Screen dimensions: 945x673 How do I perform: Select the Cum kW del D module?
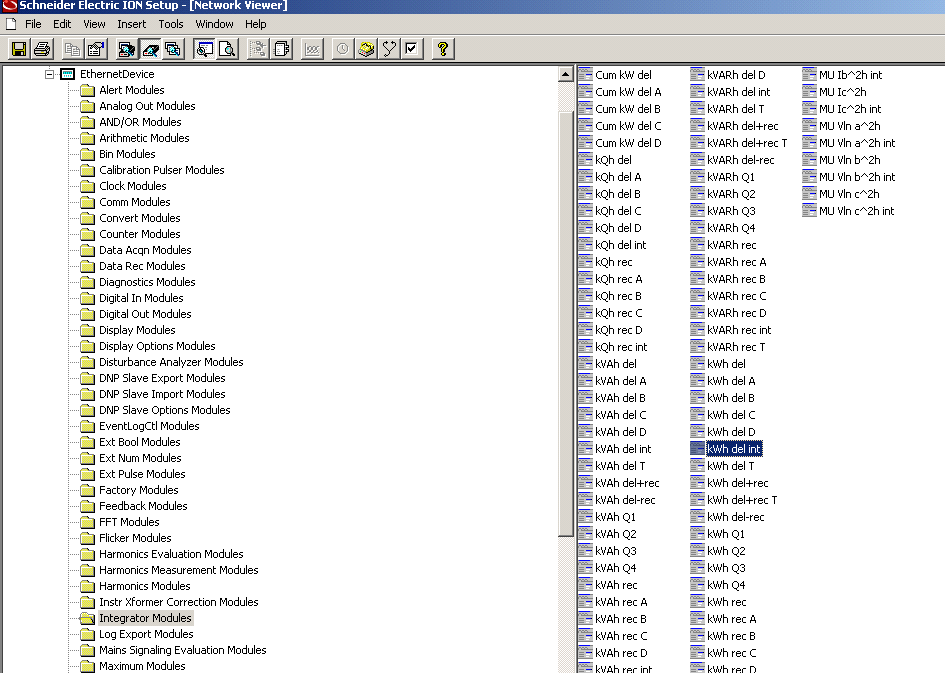[x=628, y=143]
